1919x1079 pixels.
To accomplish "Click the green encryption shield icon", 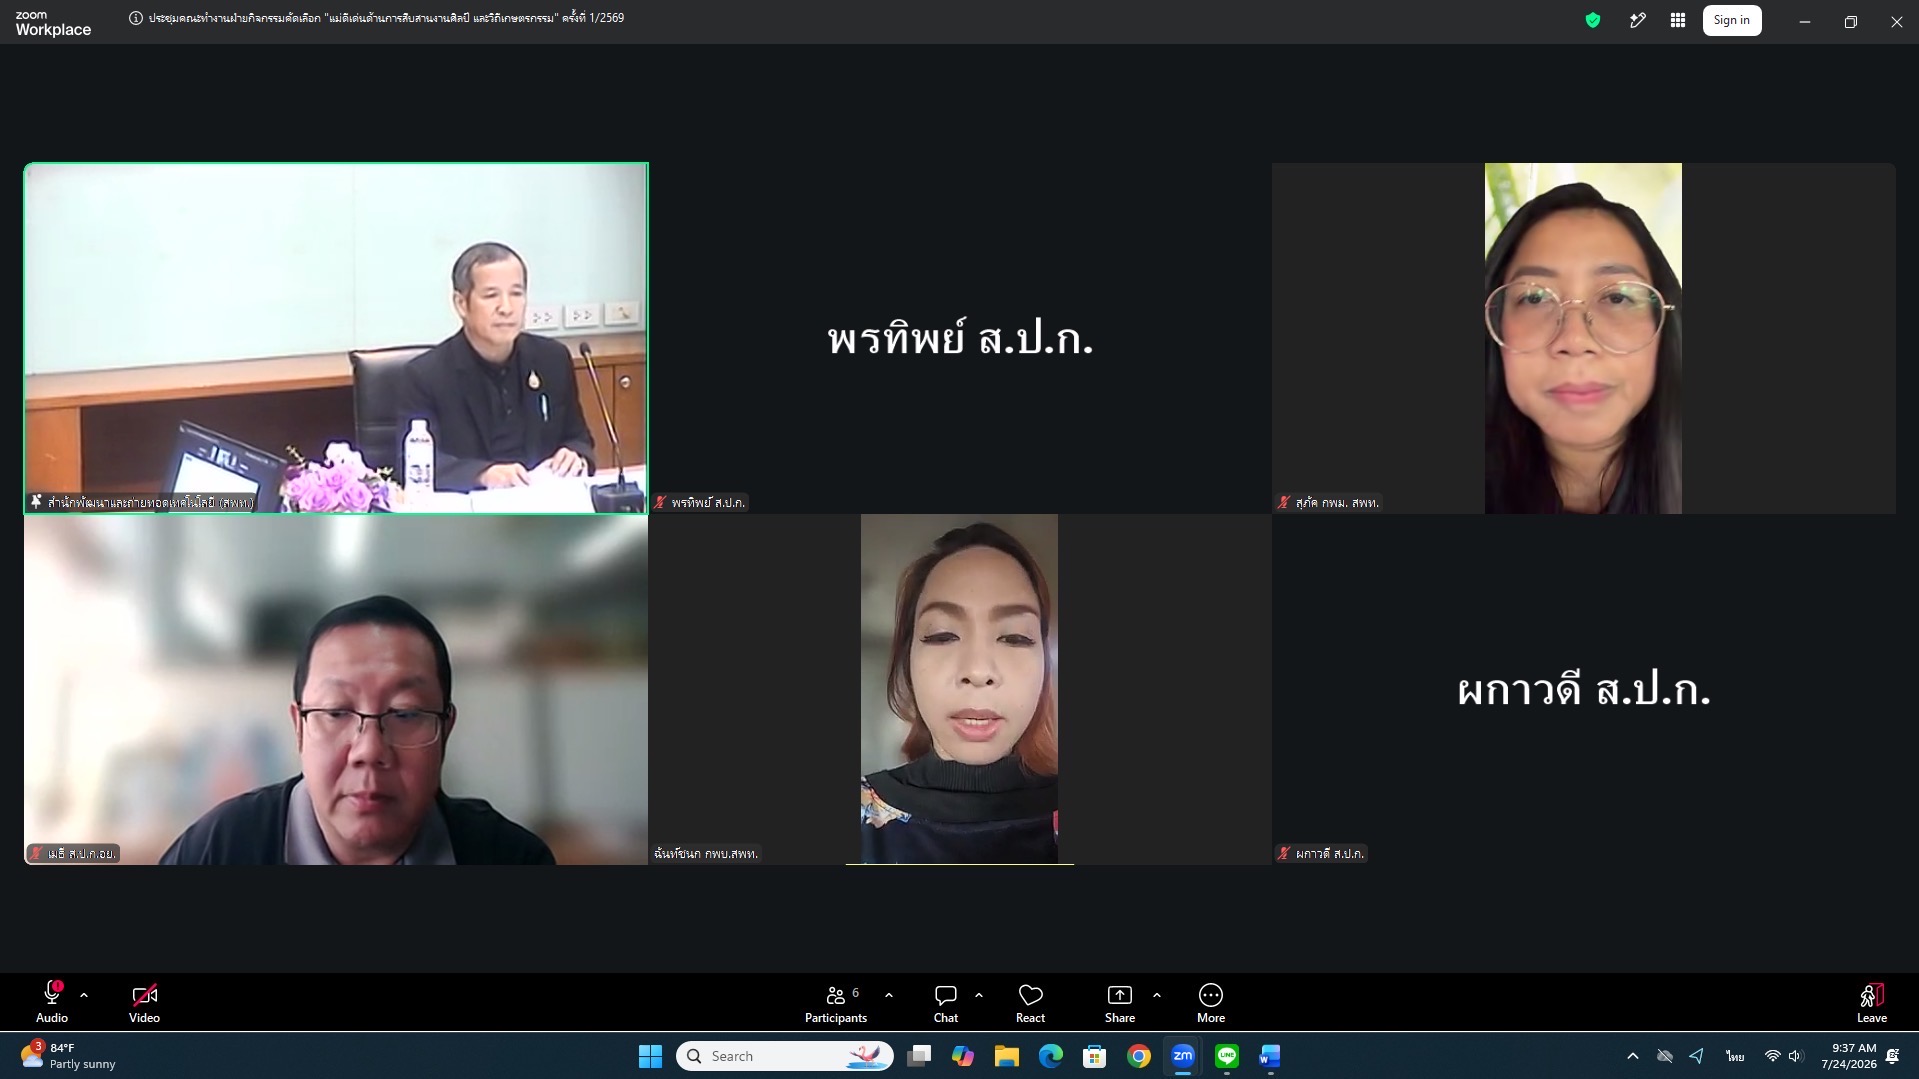I will (x=1593, y=20).
